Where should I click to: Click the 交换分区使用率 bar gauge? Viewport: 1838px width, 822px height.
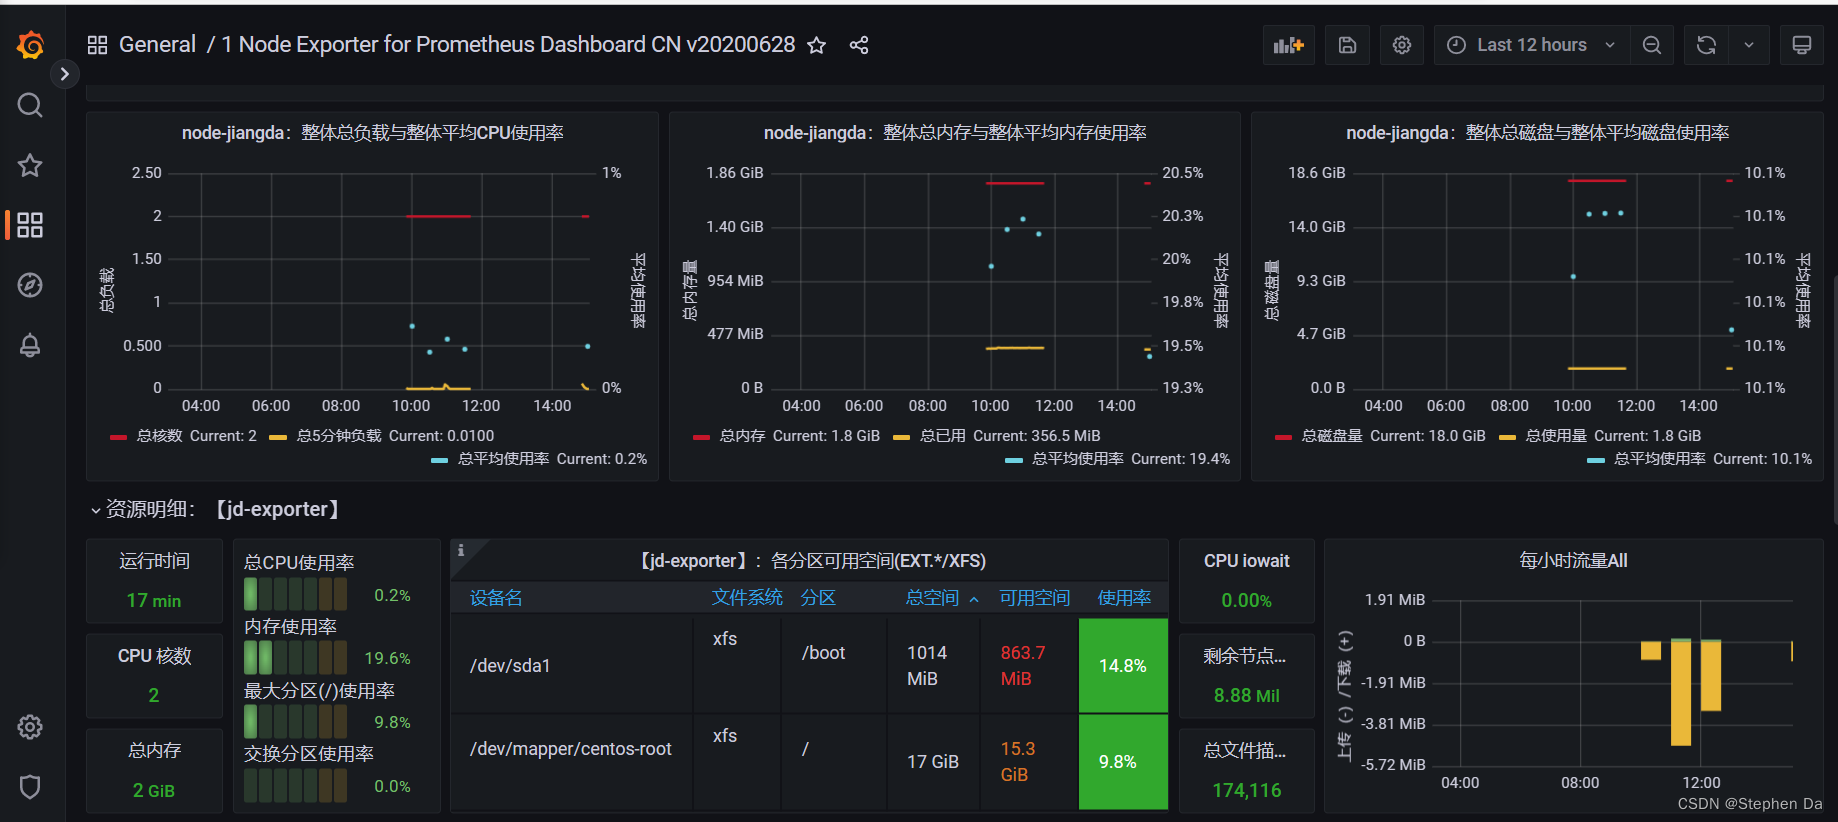coord(296,785)
